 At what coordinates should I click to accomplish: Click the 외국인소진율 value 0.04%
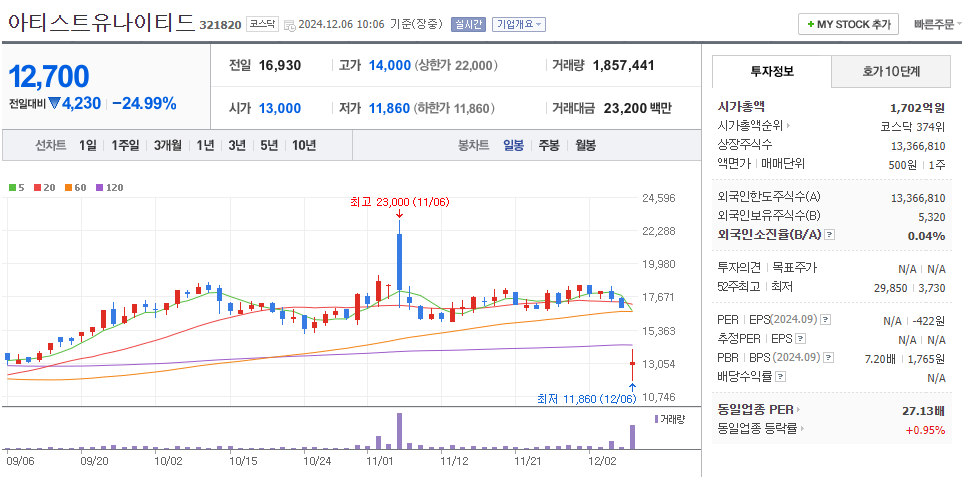926,236
